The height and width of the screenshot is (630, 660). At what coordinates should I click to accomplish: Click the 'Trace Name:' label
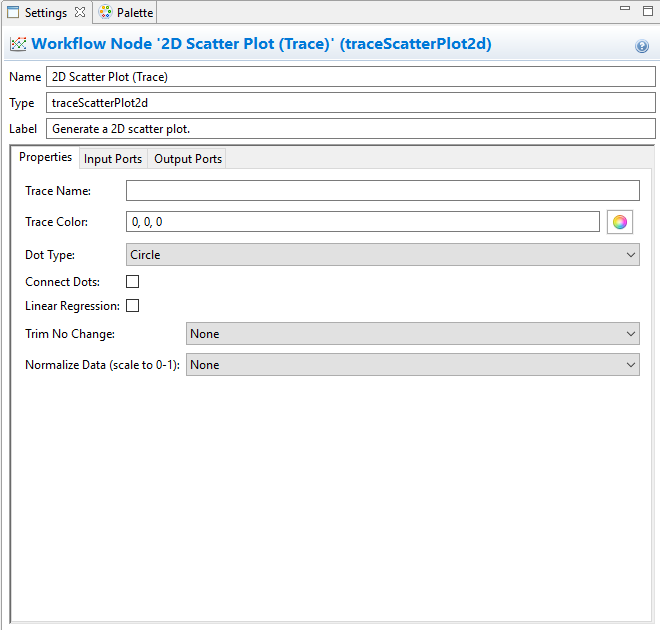tap(58, 191)
